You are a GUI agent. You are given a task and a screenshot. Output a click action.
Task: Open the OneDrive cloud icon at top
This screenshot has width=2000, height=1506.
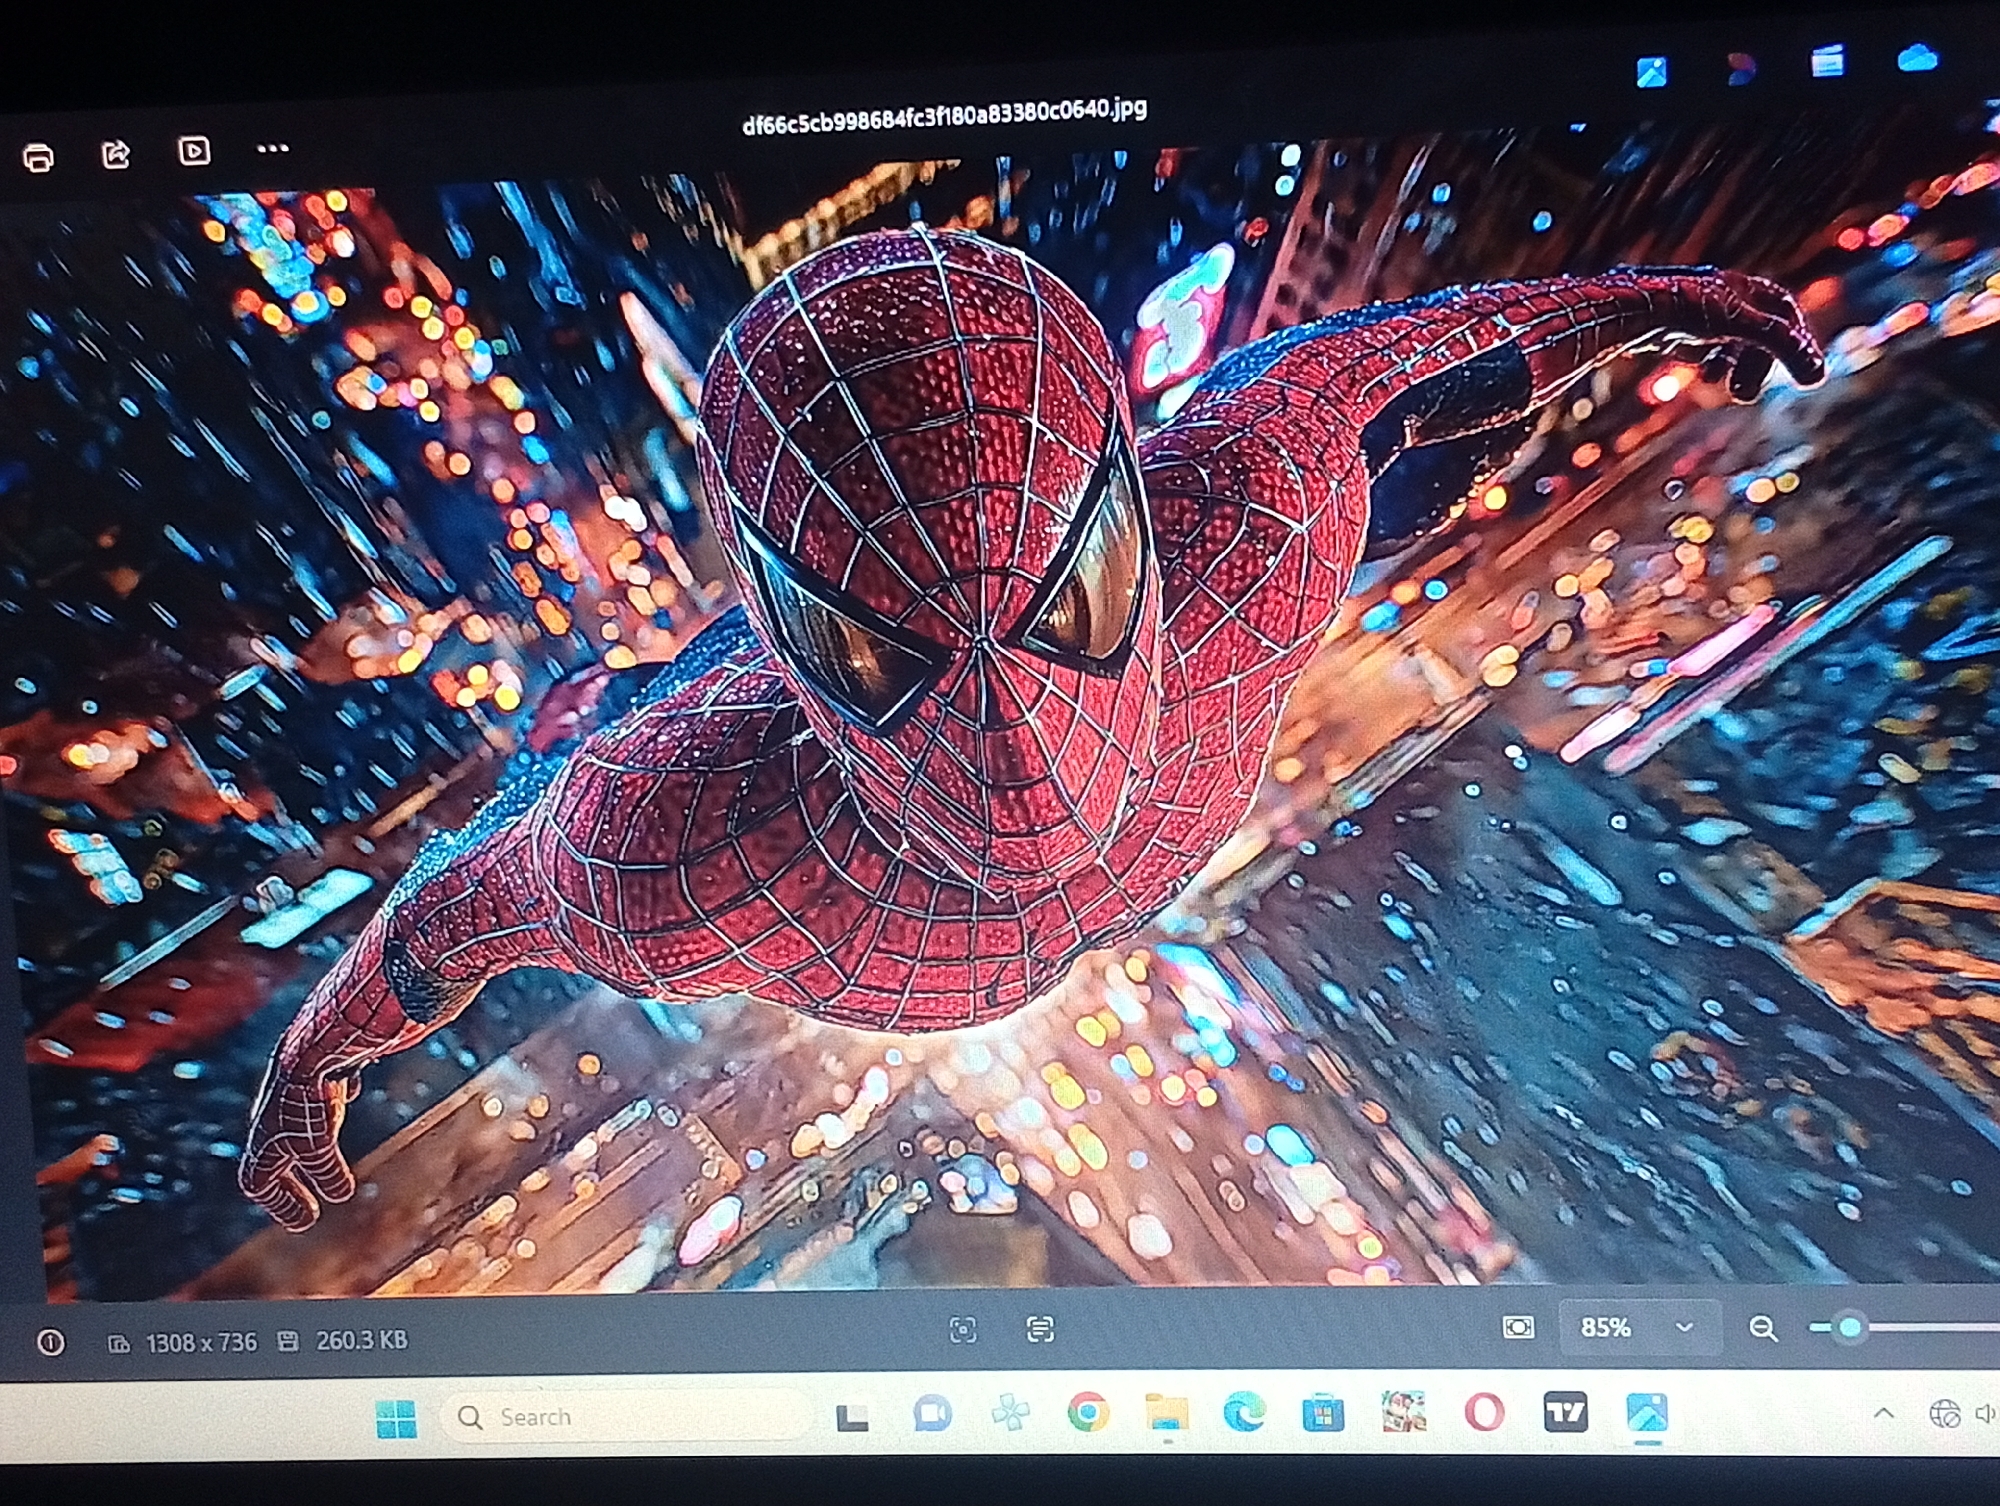(x=1917, y=58)
